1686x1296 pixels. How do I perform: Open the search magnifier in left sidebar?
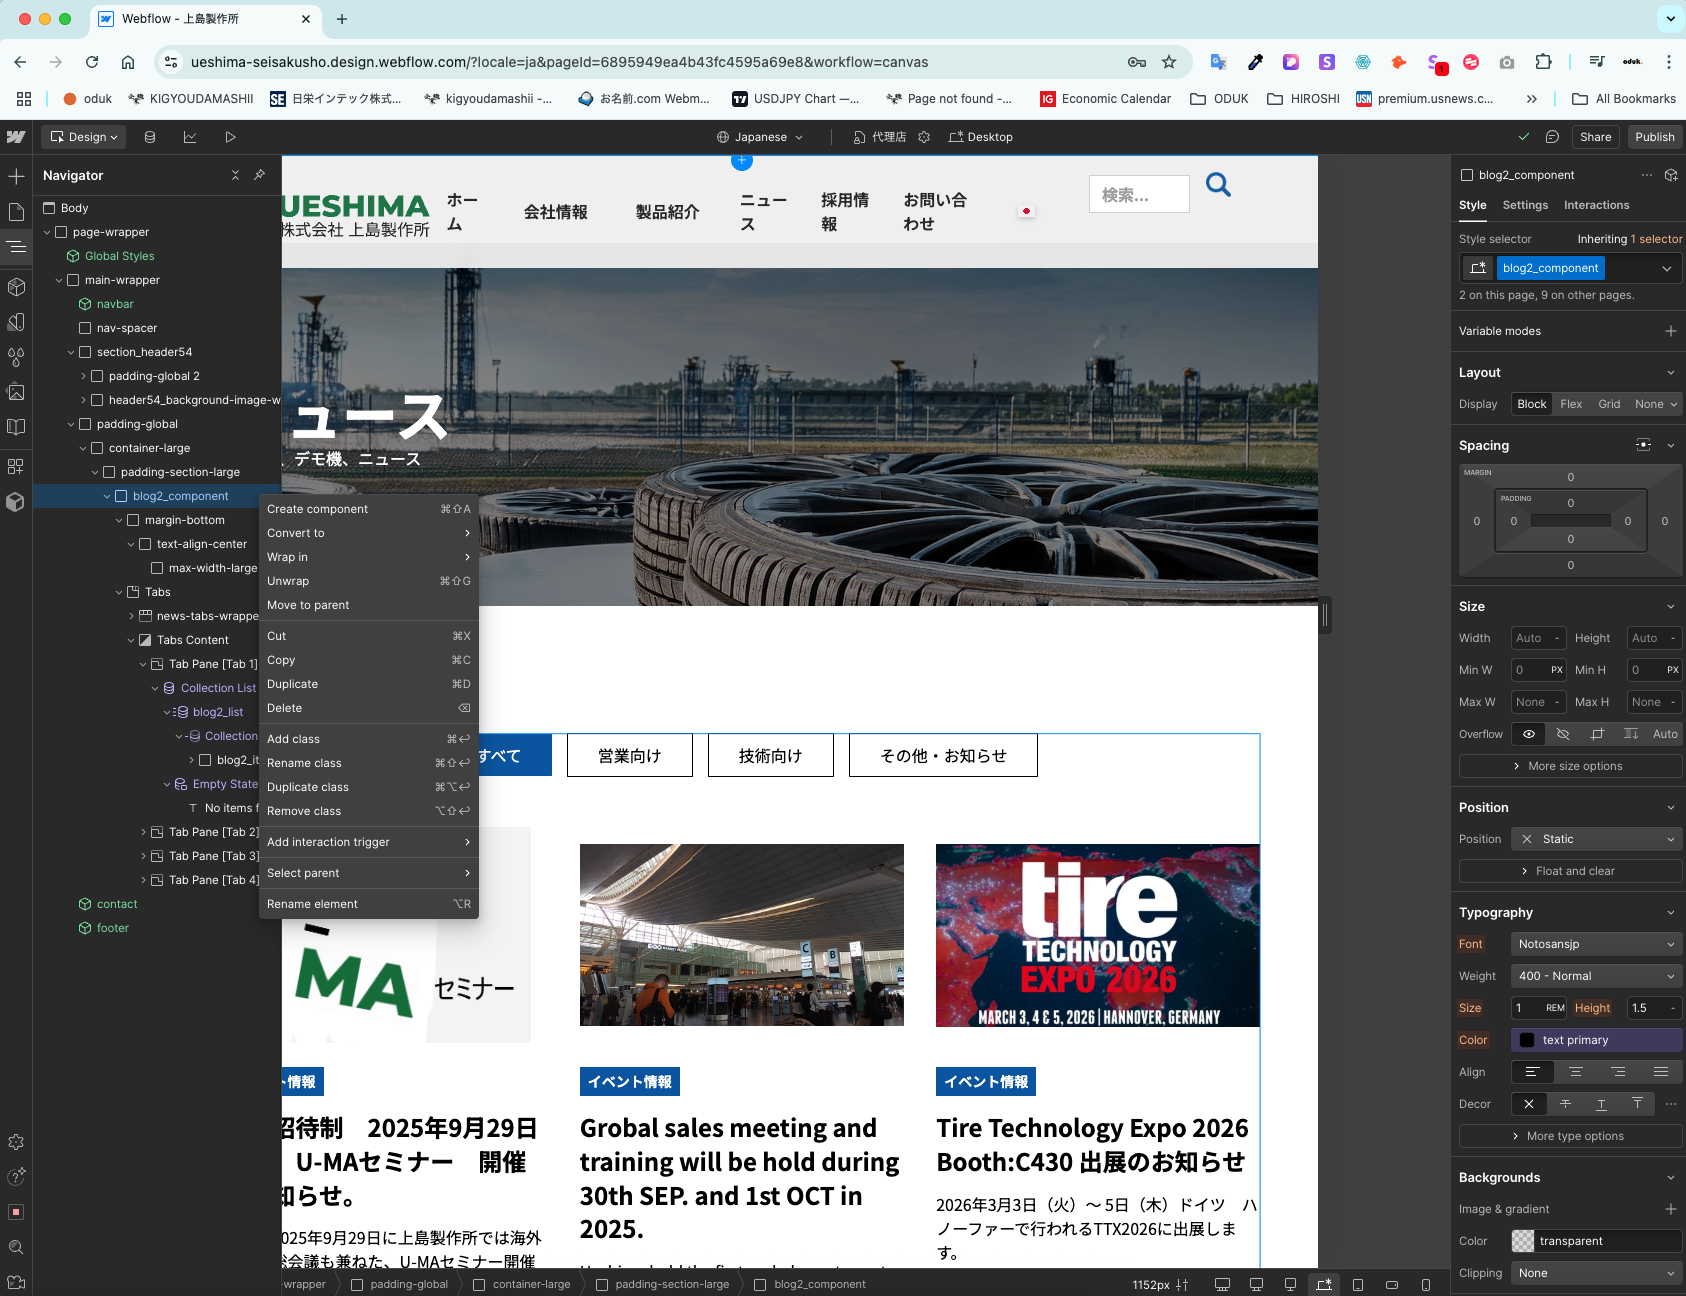click(x=16, y=1247)
